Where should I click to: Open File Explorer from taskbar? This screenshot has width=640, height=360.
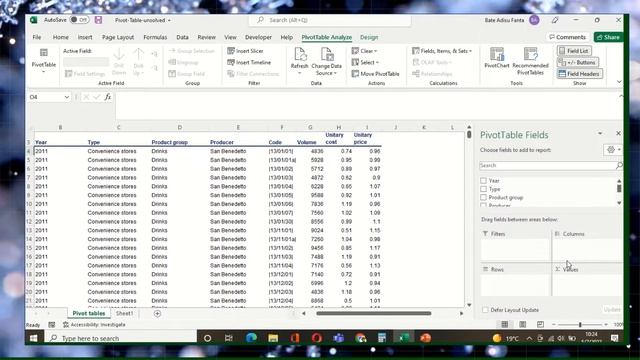coord(273,338)
